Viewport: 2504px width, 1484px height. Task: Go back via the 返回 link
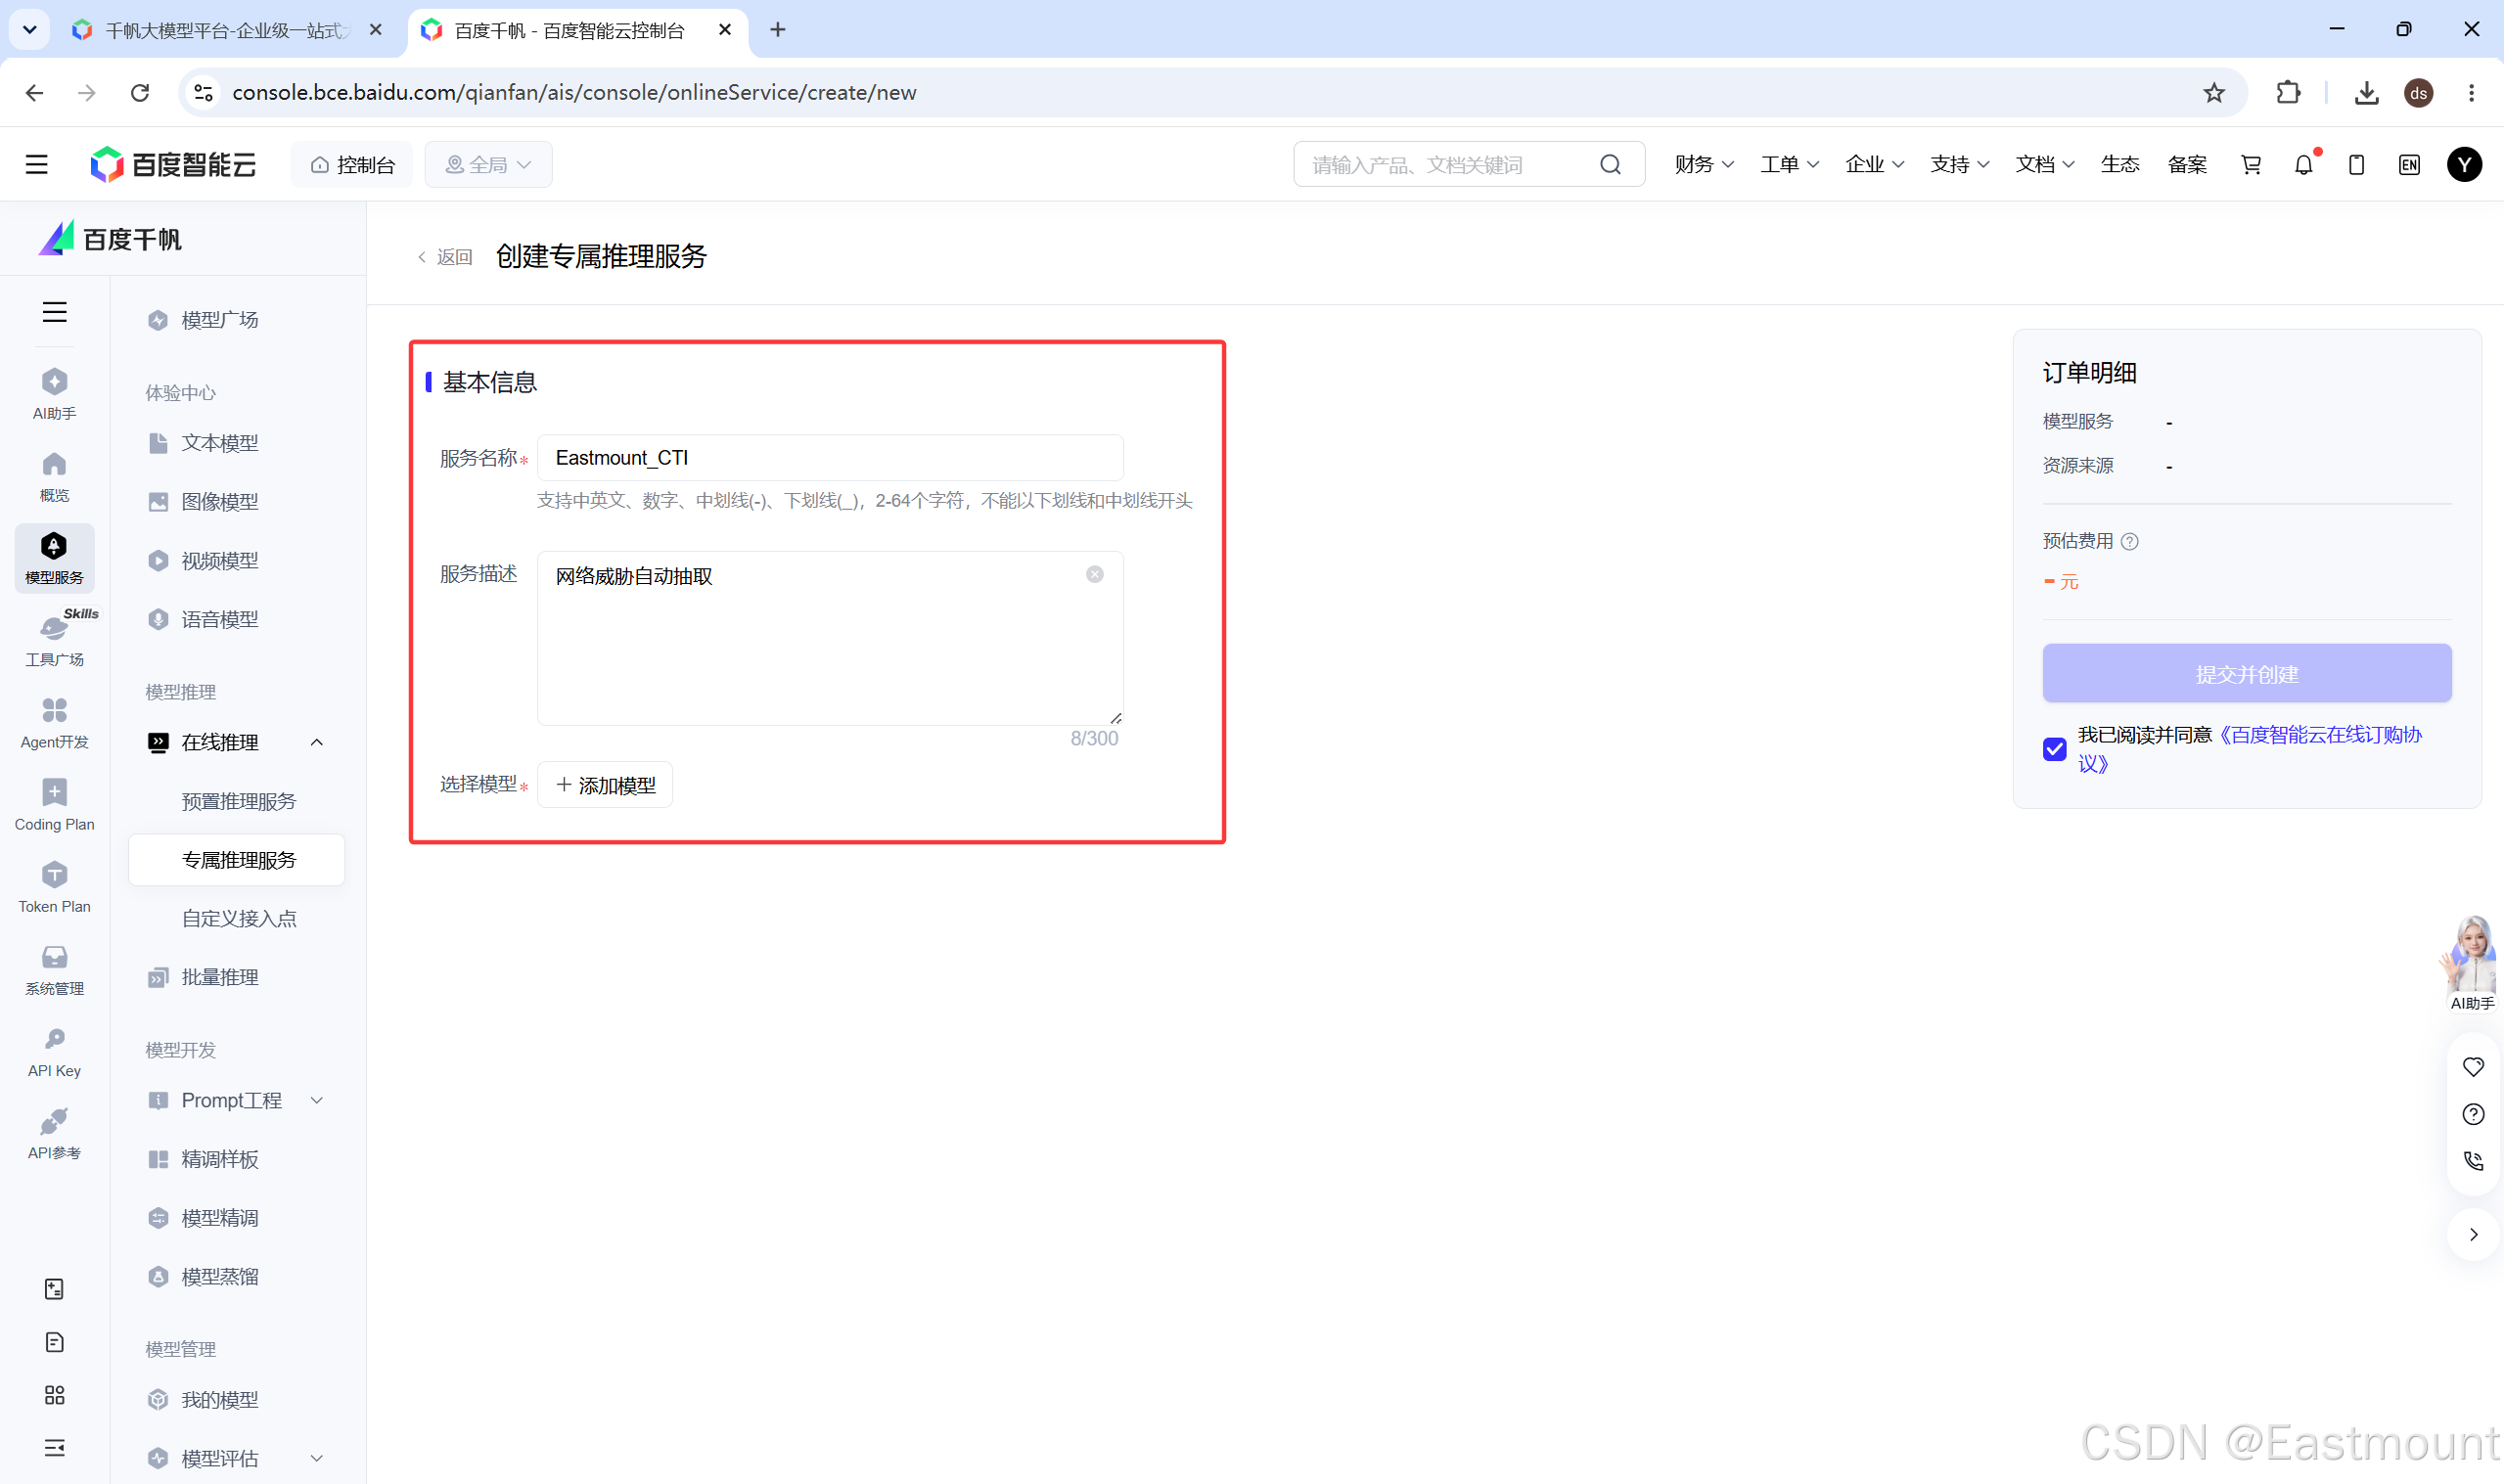coord(445,257)
